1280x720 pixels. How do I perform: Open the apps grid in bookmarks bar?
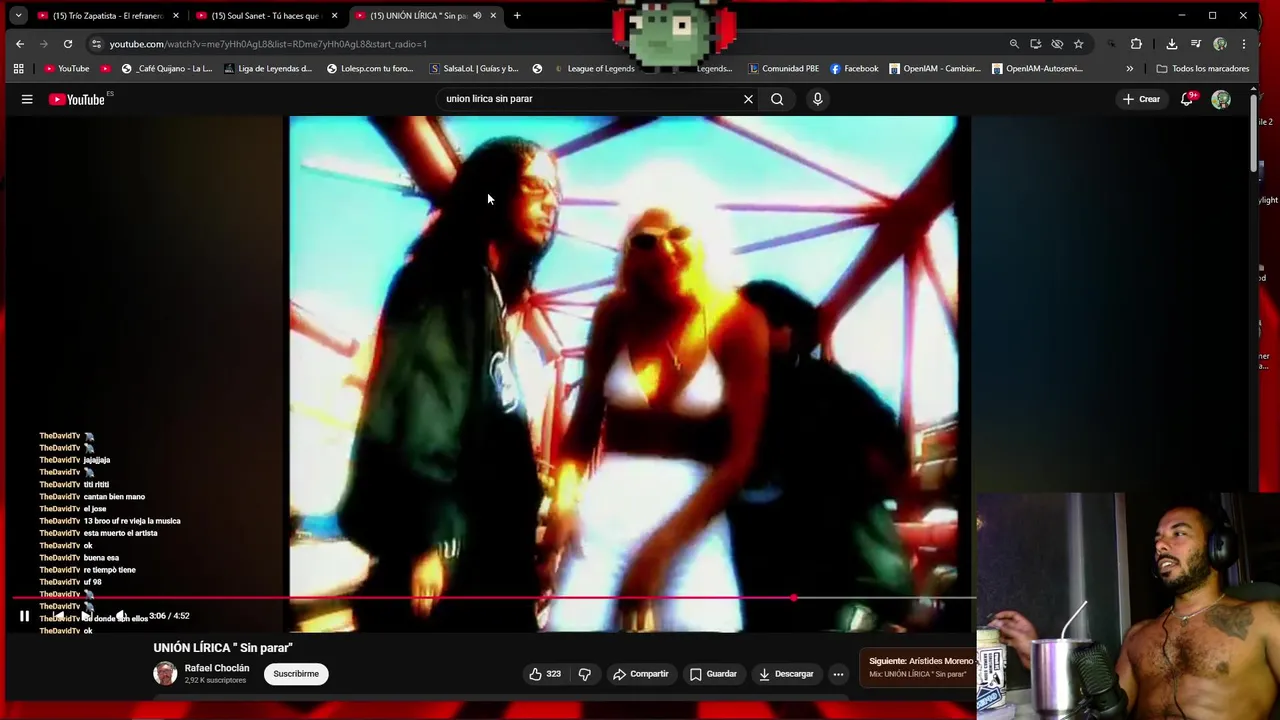point(18,69)
